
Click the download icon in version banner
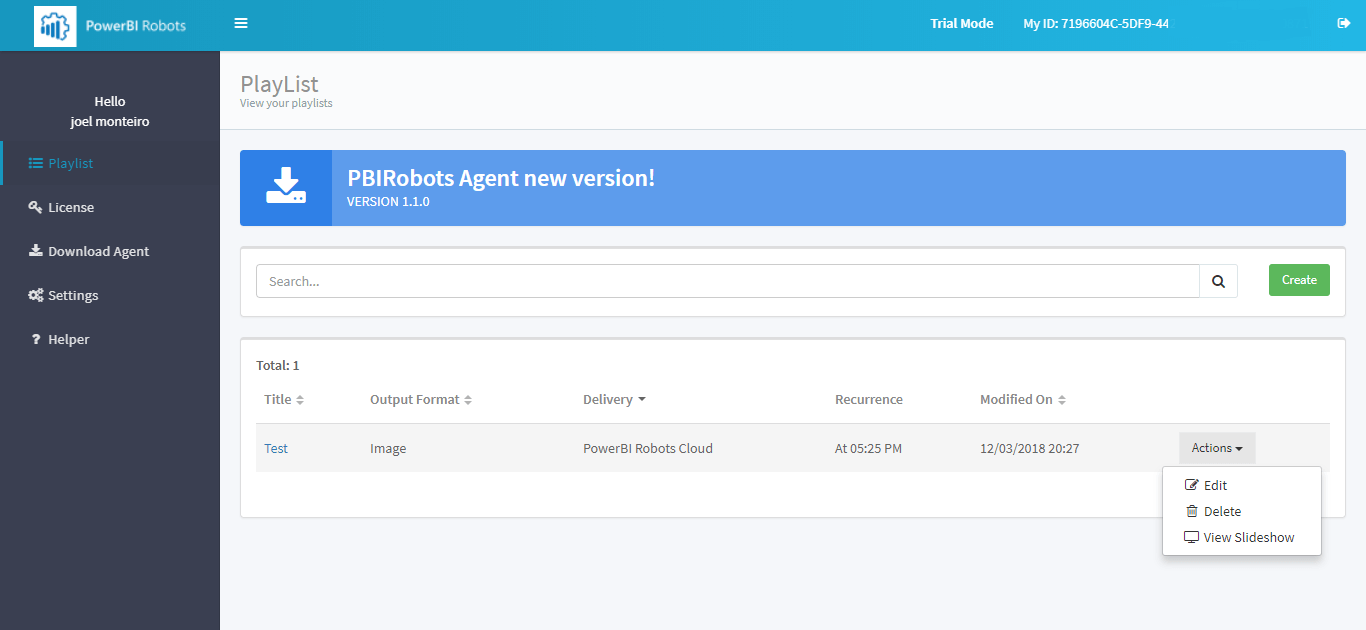point(286,188)
